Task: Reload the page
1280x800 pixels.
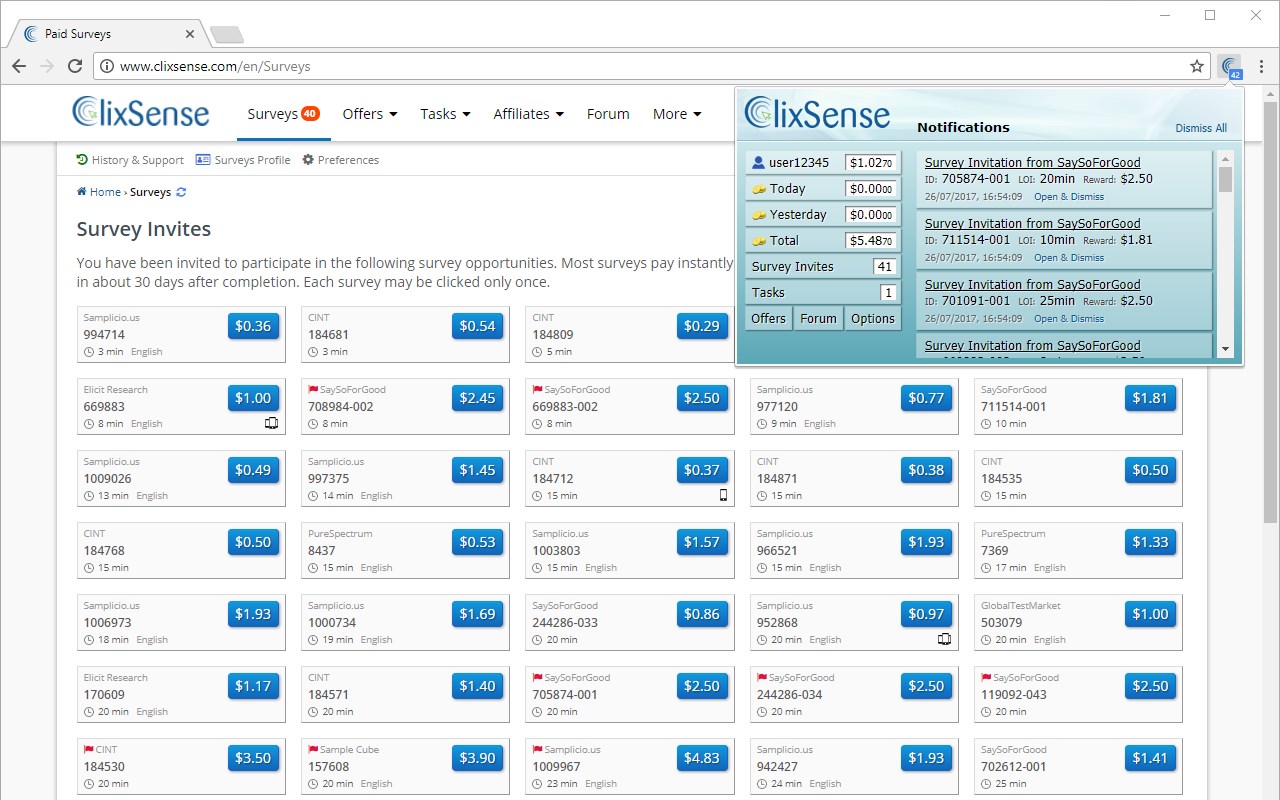Action: tap(75, 66)
